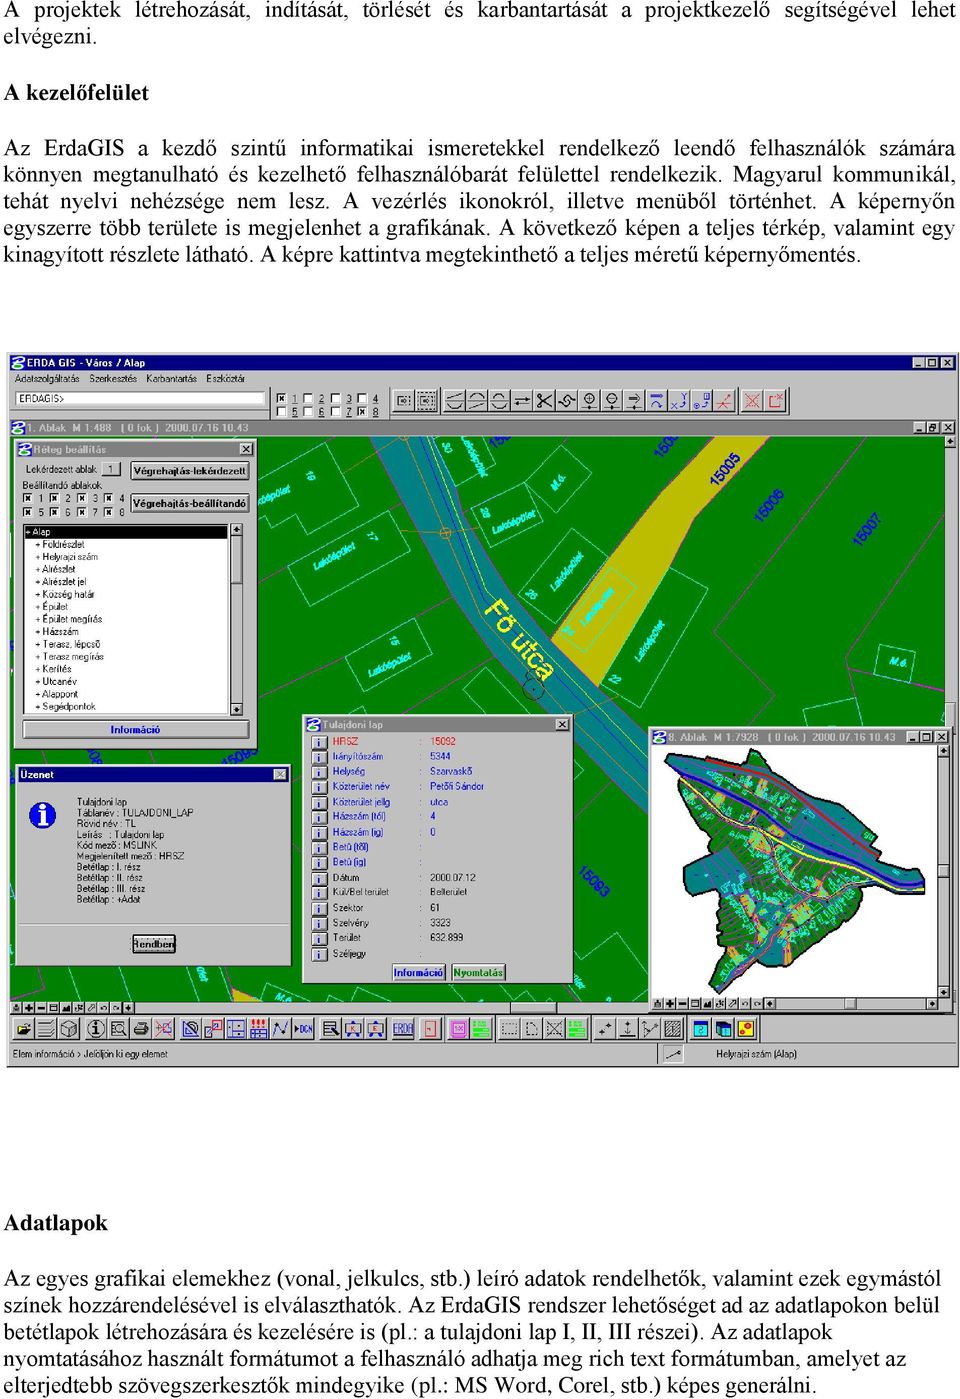Toggle checkbox 5 in Réteg beállítás dialog
Image resolution: width=960 pixels, height=1399 pixels.
[28, 512]
